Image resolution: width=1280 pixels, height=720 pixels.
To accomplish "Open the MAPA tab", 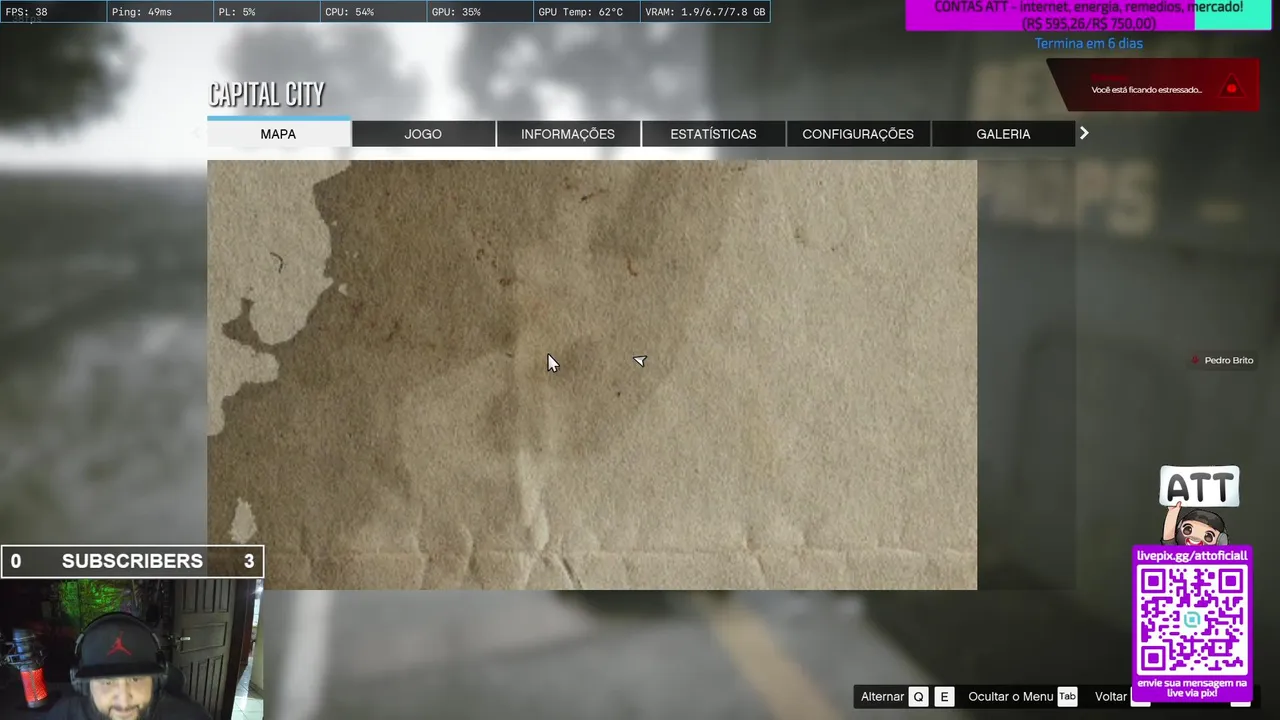I will (278, 133).
